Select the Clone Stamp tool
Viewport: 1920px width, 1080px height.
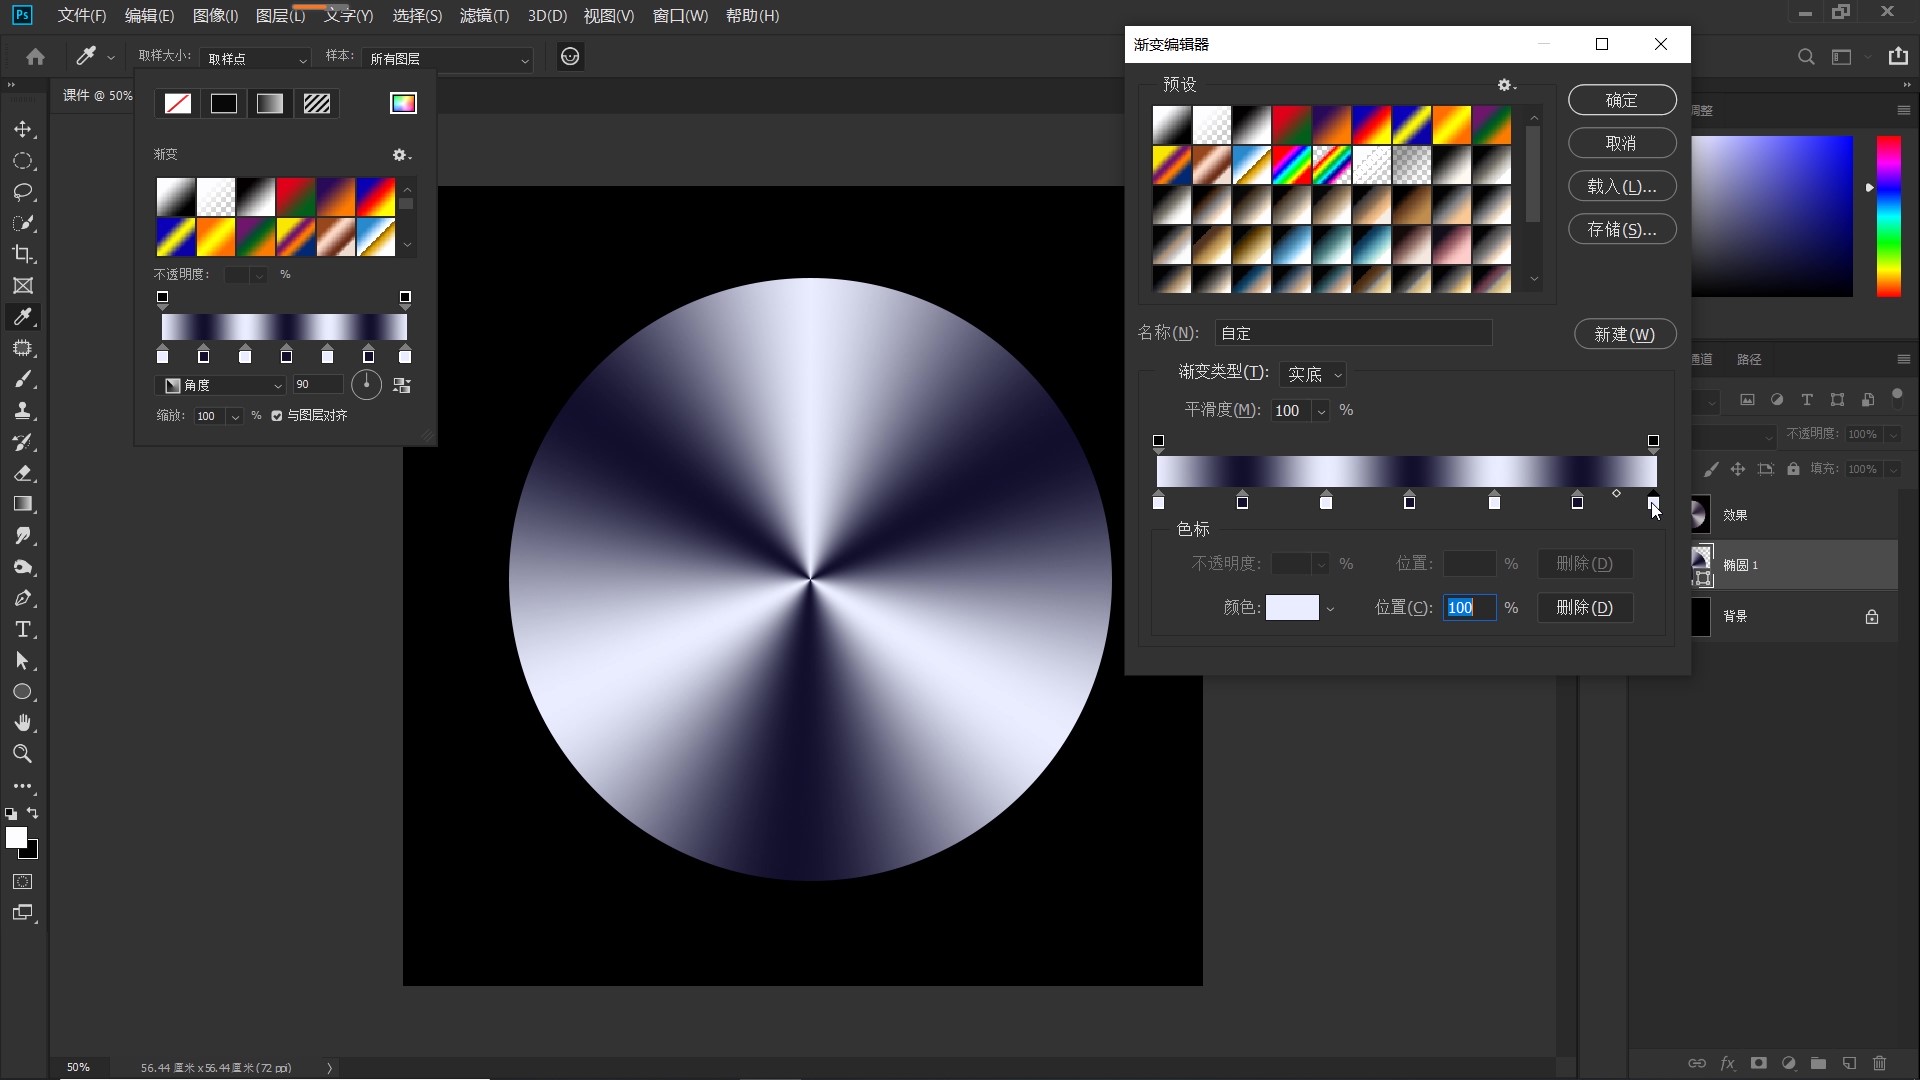[x=23, y=410]
